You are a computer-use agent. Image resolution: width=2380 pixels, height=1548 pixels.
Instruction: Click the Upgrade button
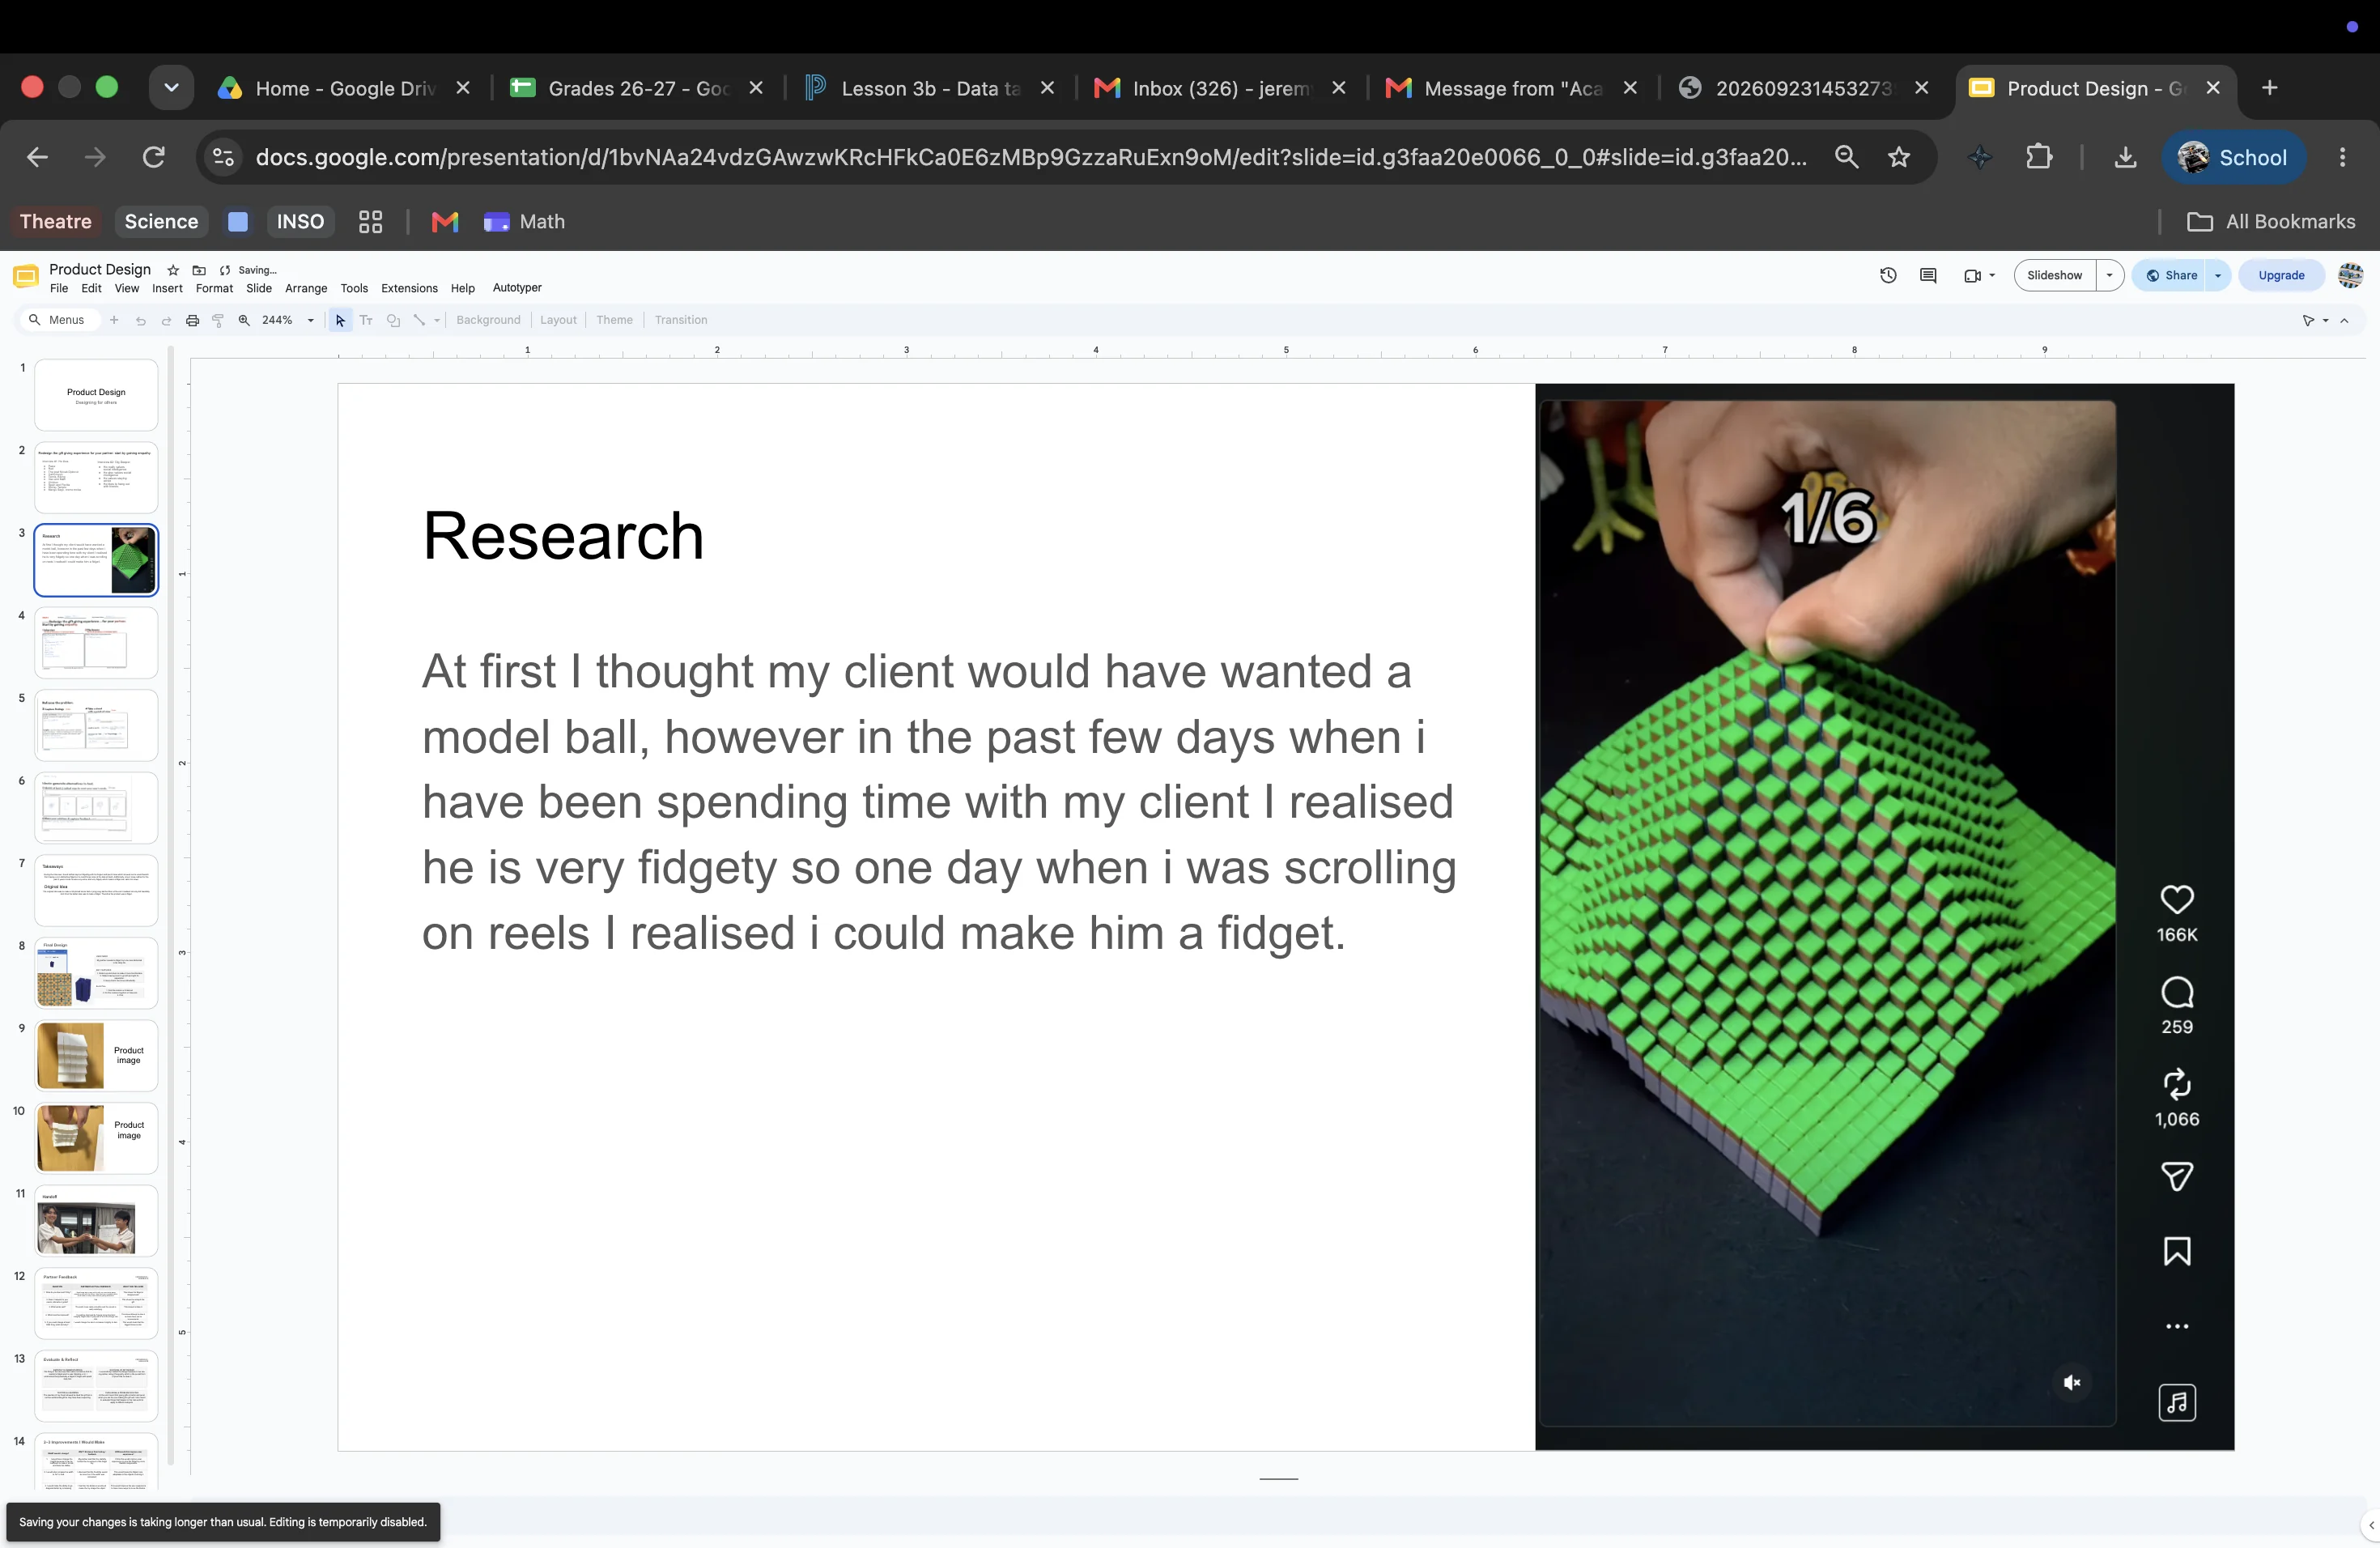2281,275
